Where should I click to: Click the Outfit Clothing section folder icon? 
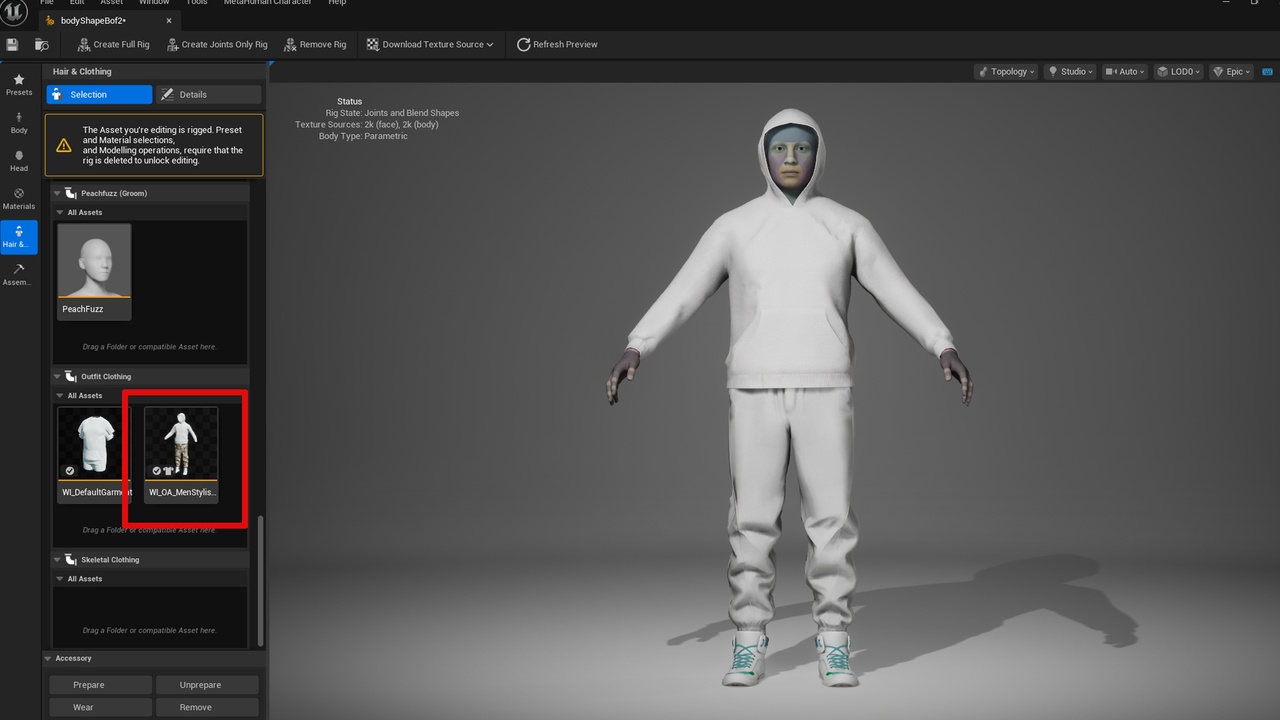71,376
